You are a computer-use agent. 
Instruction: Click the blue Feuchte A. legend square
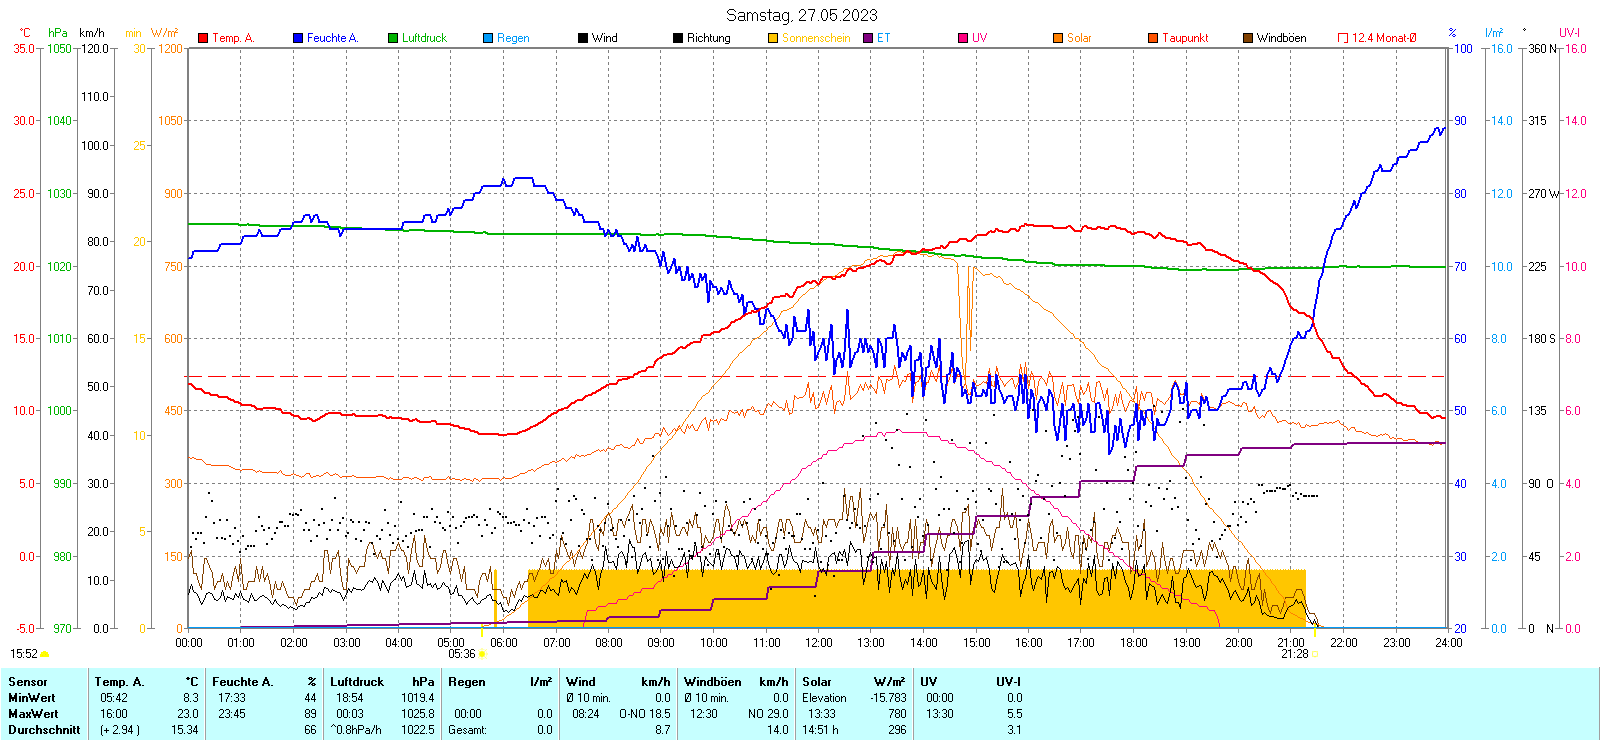coord(298,38)
